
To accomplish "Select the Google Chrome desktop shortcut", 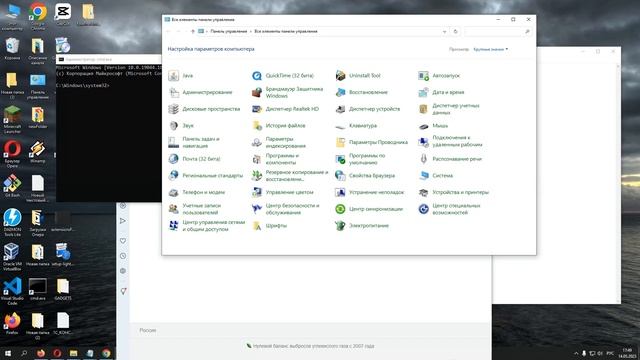I will [38, 16].
